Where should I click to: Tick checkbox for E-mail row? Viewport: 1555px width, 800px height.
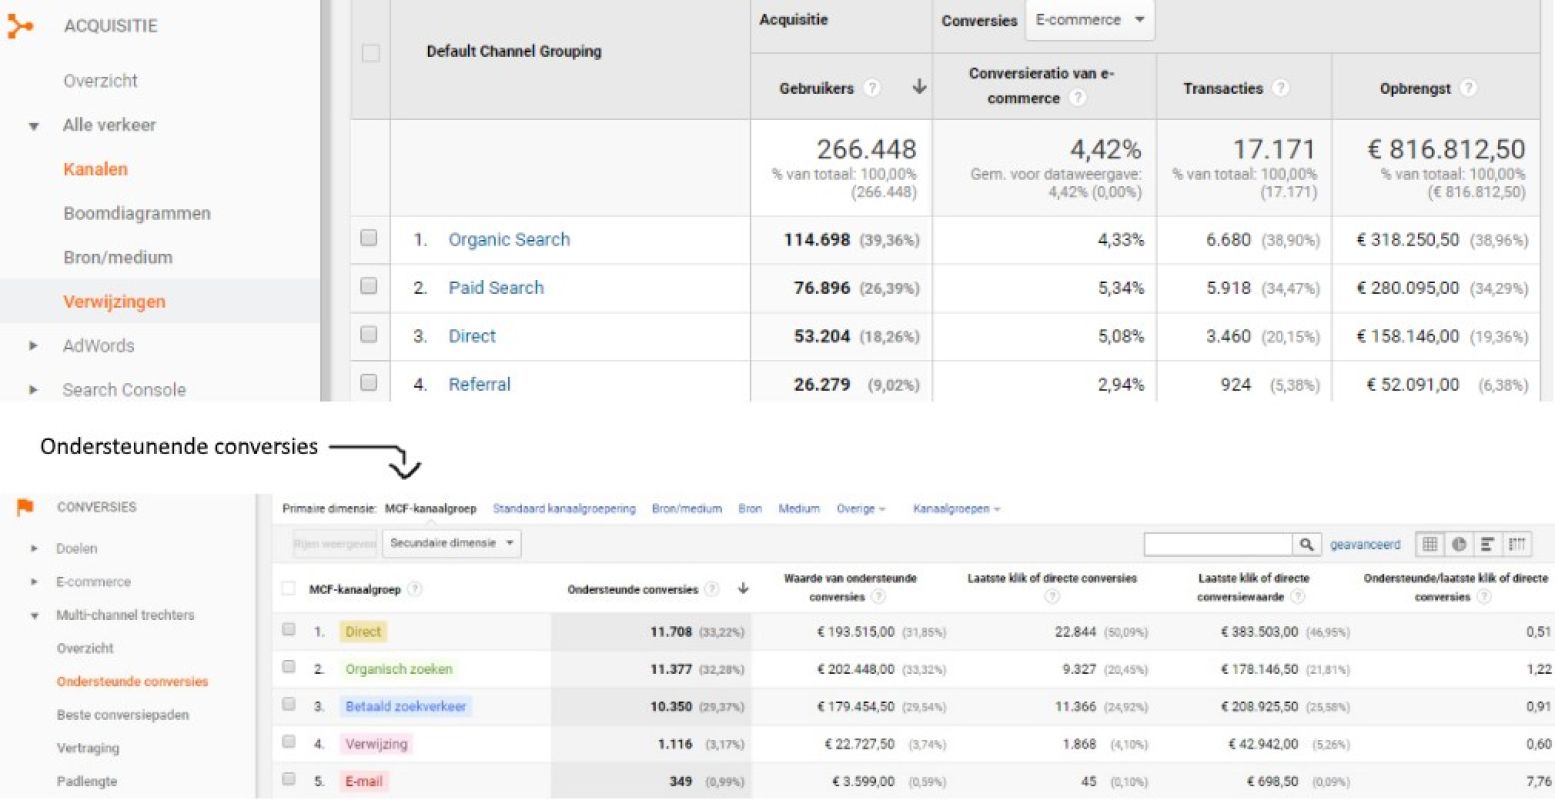point(289,779)
